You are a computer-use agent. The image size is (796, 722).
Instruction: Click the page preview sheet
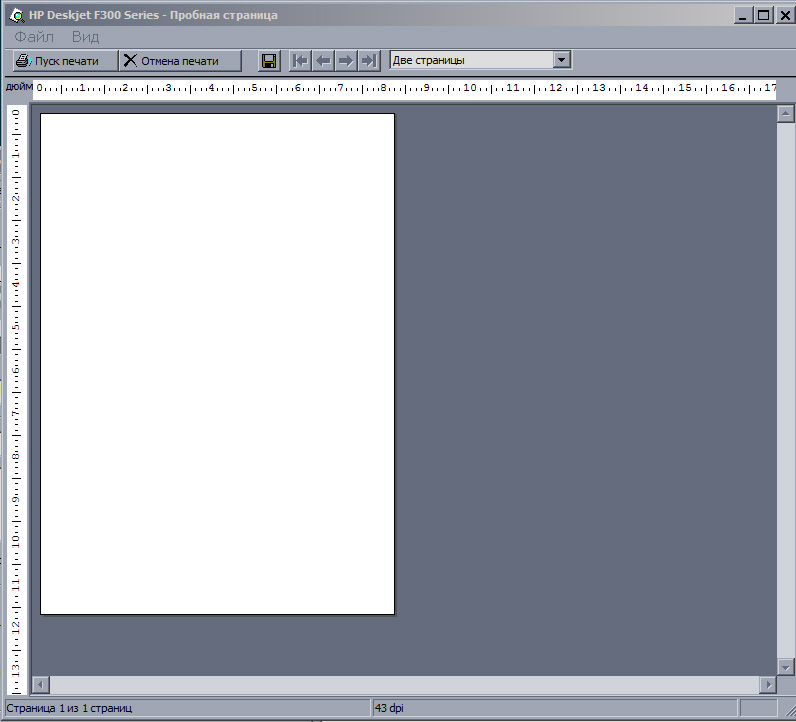(217, 364)
